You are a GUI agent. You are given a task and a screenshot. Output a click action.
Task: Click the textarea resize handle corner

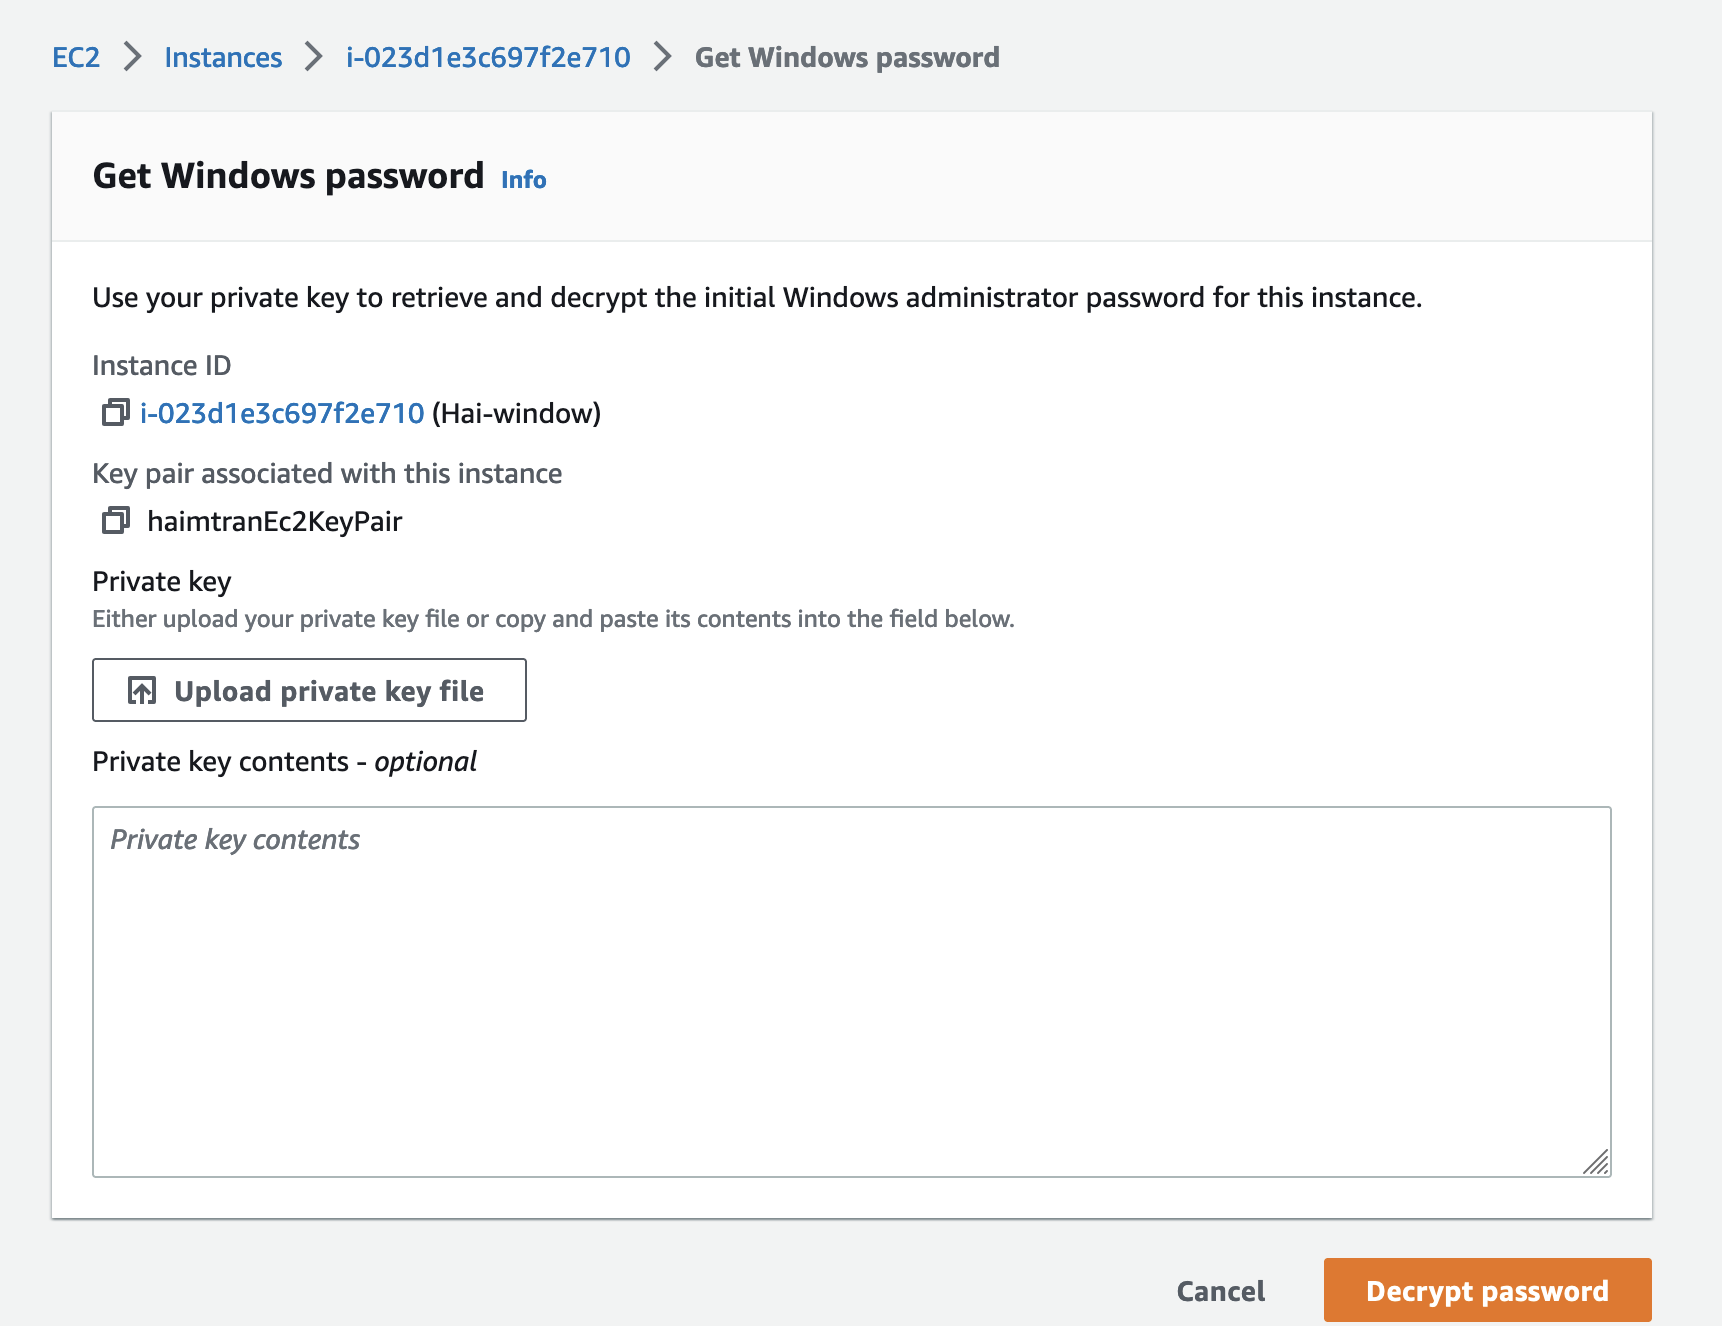click(x=1596, y=1162)
